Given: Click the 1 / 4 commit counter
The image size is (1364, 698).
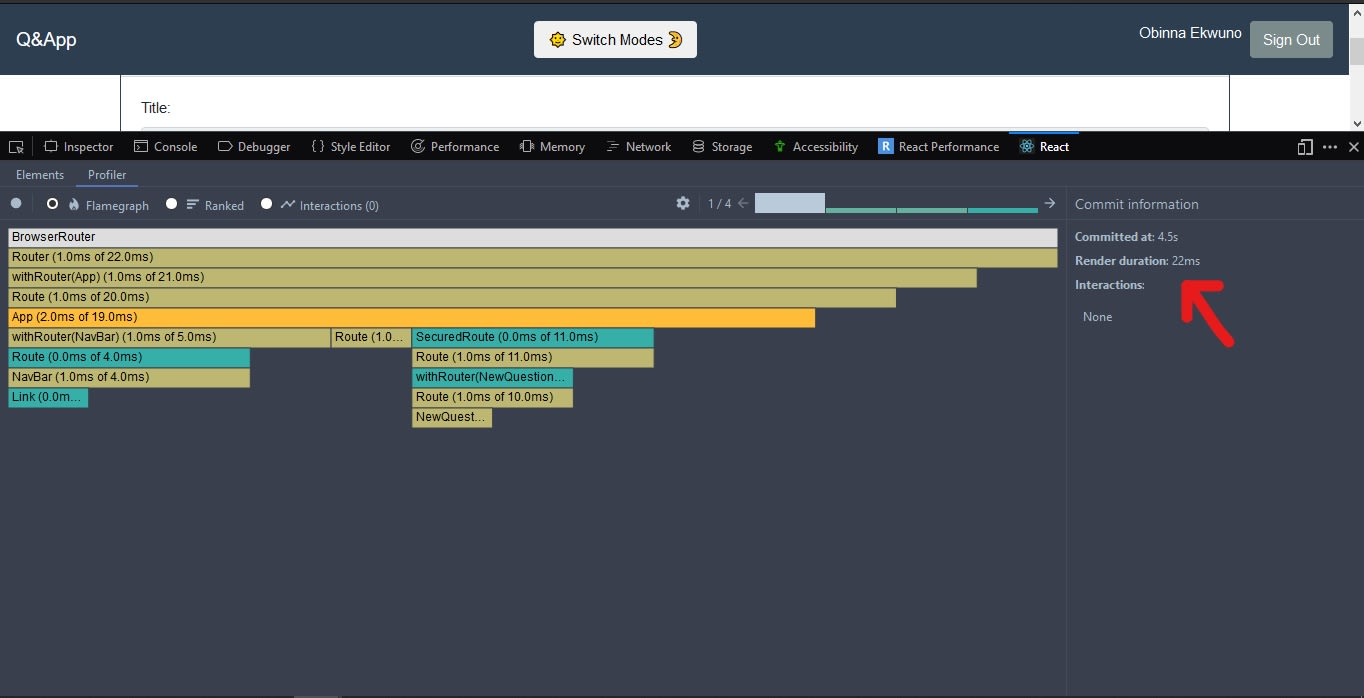Looking at the screenshot, I should [719, 203].
